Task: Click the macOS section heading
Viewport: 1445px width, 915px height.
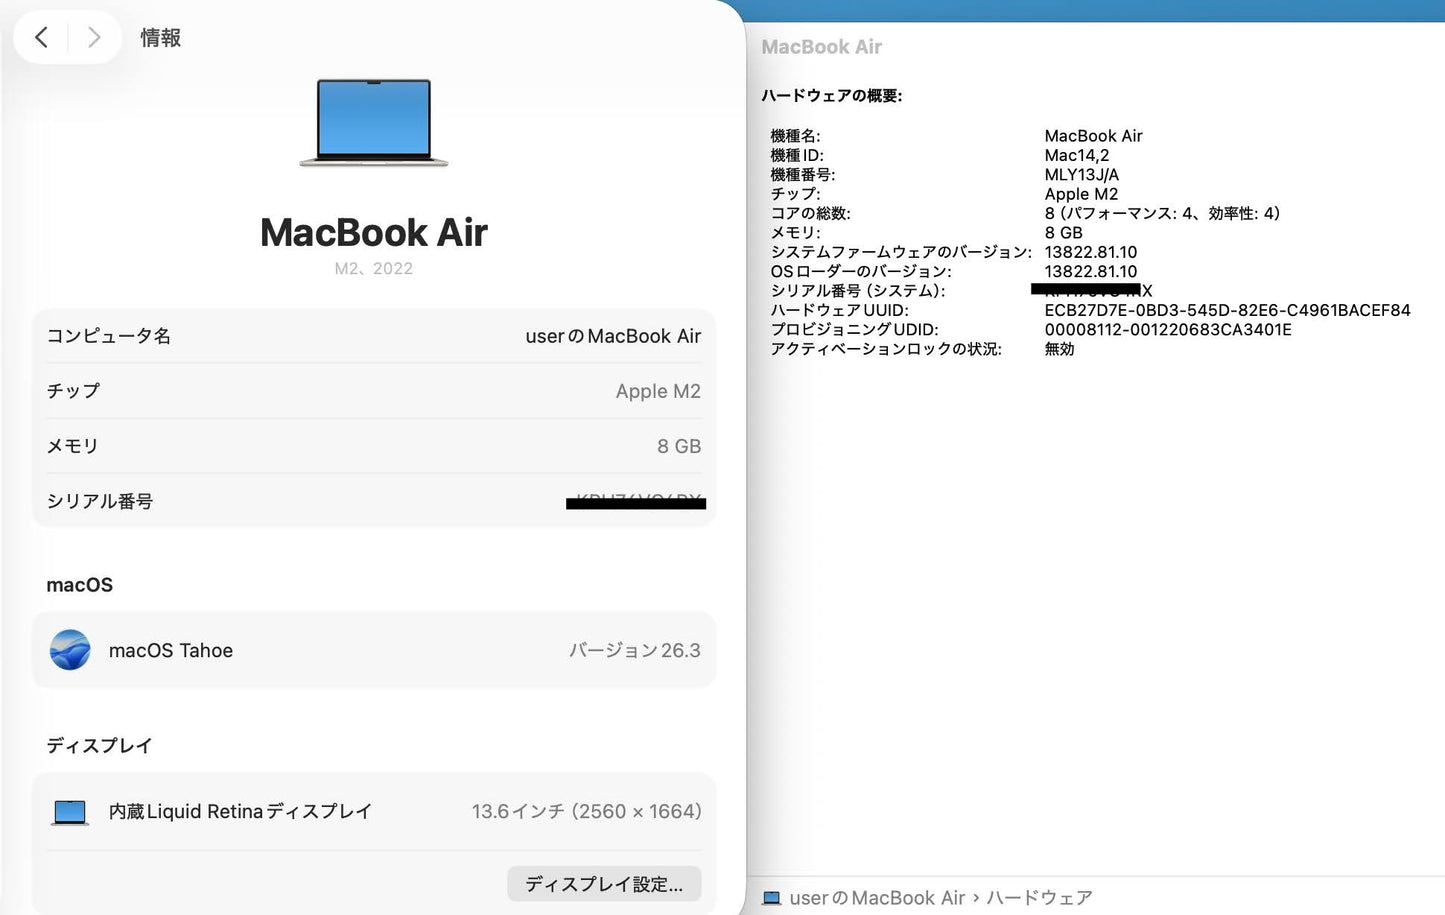Action: tap(80, 585)
